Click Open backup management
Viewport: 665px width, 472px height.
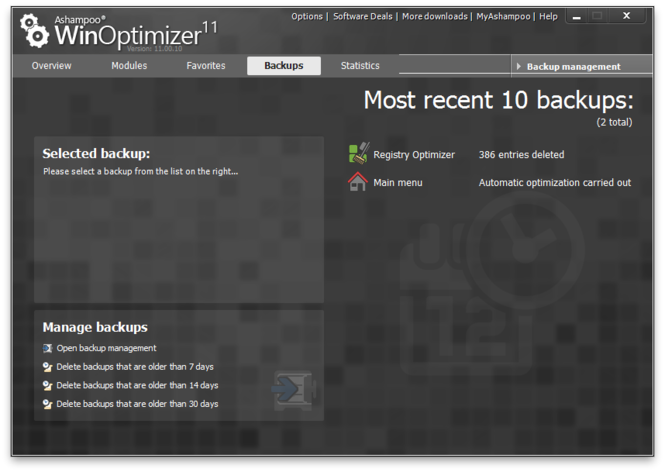(x=106, y=348)
